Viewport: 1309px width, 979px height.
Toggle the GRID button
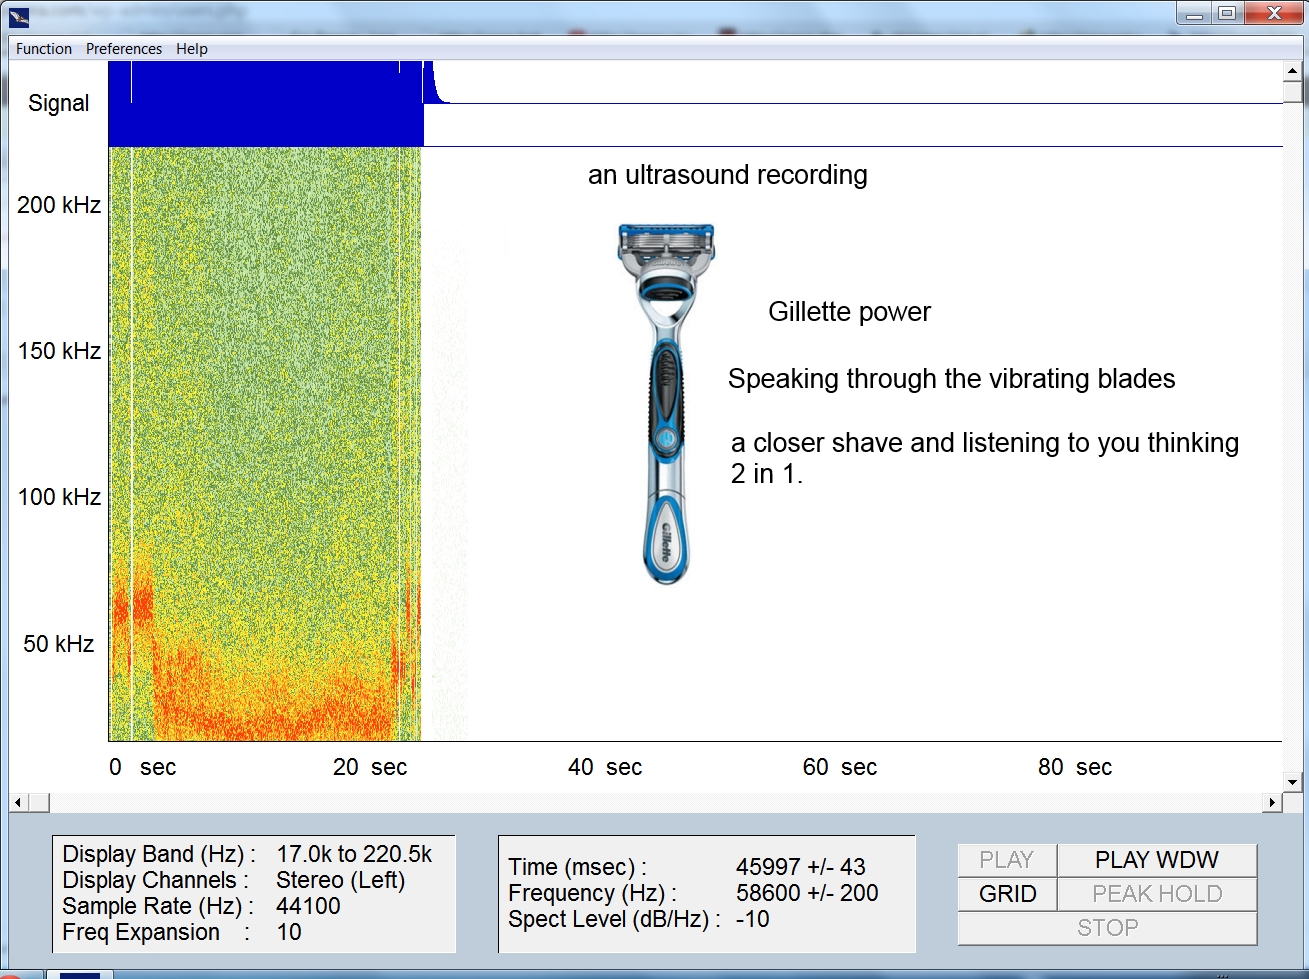(x=1007, y=894)
